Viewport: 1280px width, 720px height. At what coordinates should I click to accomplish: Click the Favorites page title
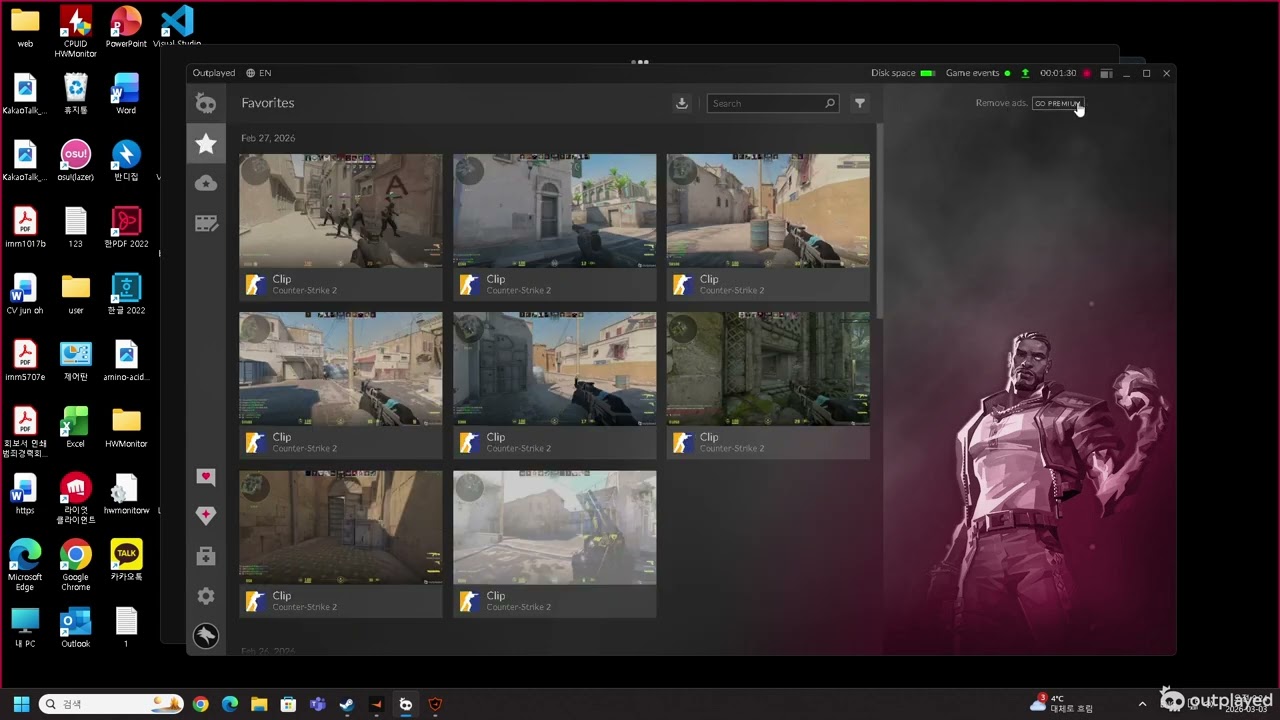pos(267,103)
